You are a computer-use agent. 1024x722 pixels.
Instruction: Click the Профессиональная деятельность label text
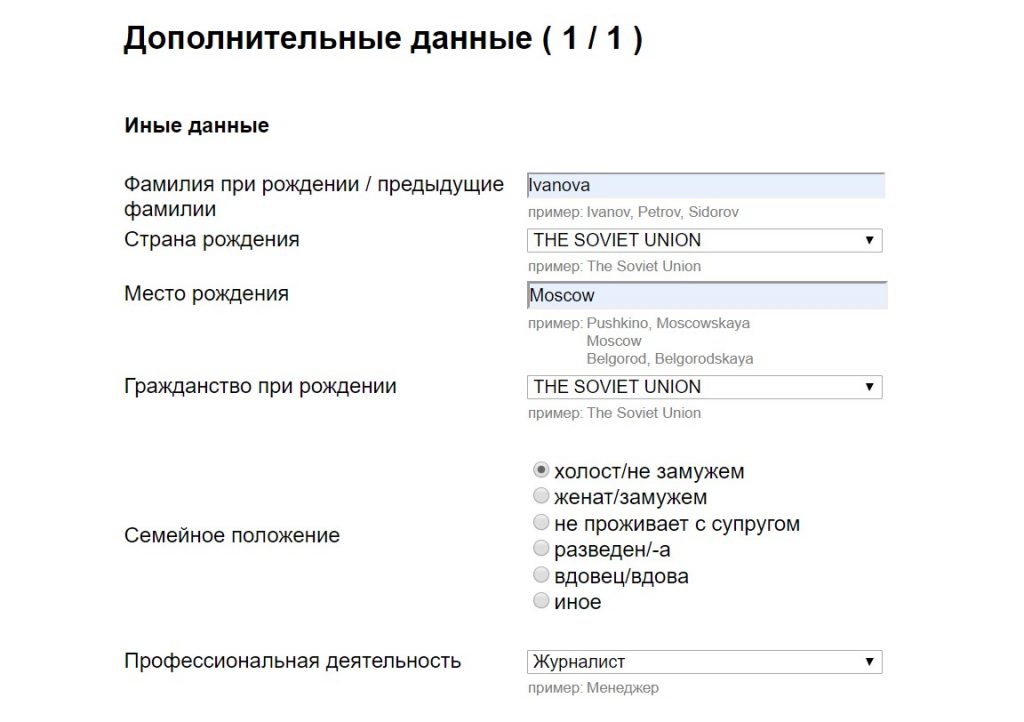[292, 661]
